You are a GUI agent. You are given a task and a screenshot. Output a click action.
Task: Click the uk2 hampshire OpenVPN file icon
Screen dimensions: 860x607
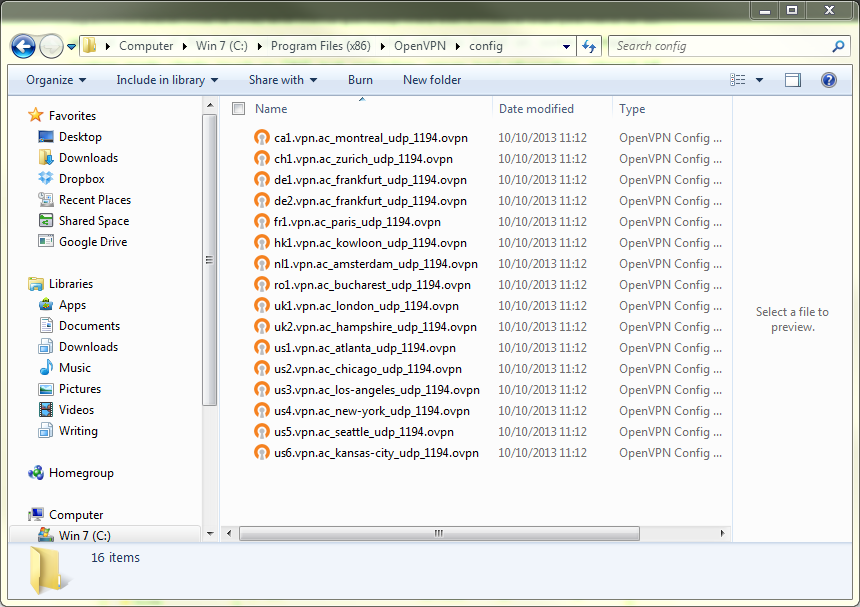pyautogui.click(x=262, y=327)
